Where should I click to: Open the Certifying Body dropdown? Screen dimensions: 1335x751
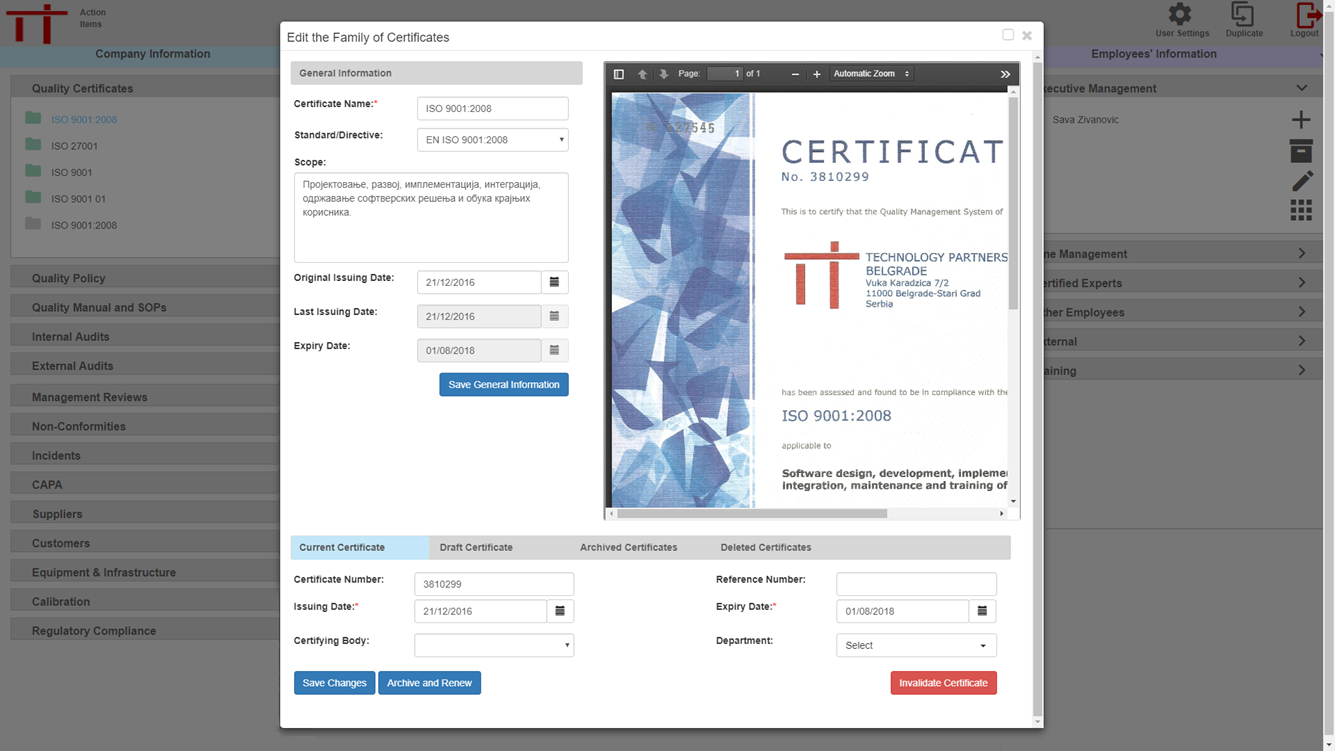494,645
